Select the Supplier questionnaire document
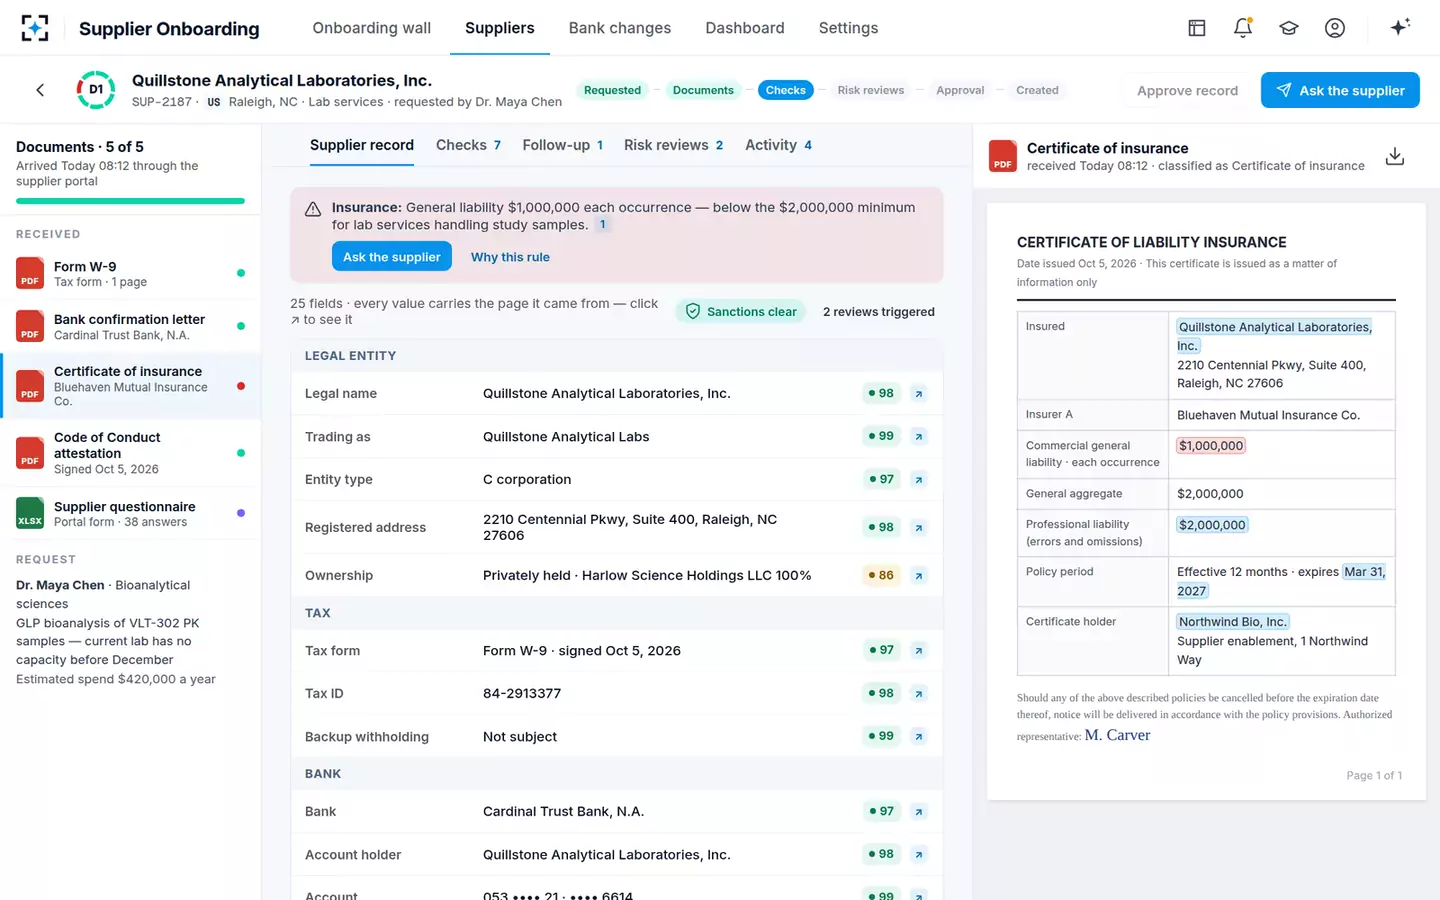Image resolution: width=1440 pixels, height=900 pixels. pos(131,513)
